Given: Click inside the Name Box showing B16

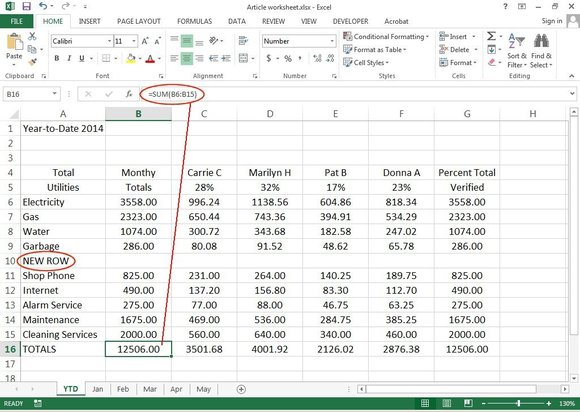Looking at the screenshot, I should pyautogui.click(x=26, y=94).
